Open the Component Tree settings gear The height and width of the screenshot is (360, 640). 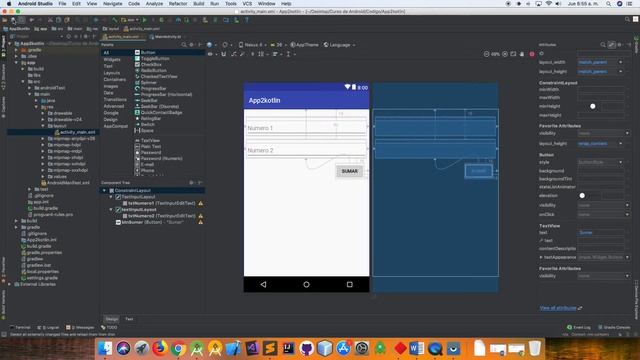click(x=191, y=182)
